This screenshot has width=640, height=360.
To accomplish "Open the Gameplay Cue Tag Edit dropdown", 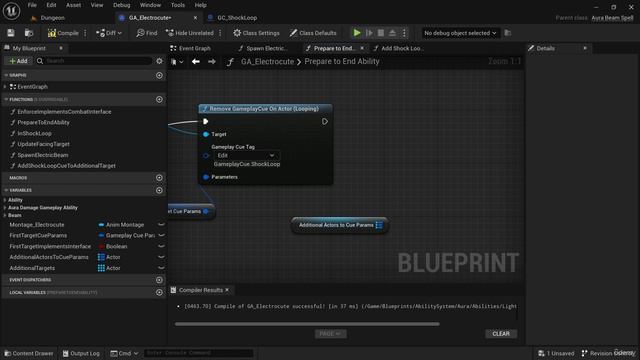I will click(246, 156).
